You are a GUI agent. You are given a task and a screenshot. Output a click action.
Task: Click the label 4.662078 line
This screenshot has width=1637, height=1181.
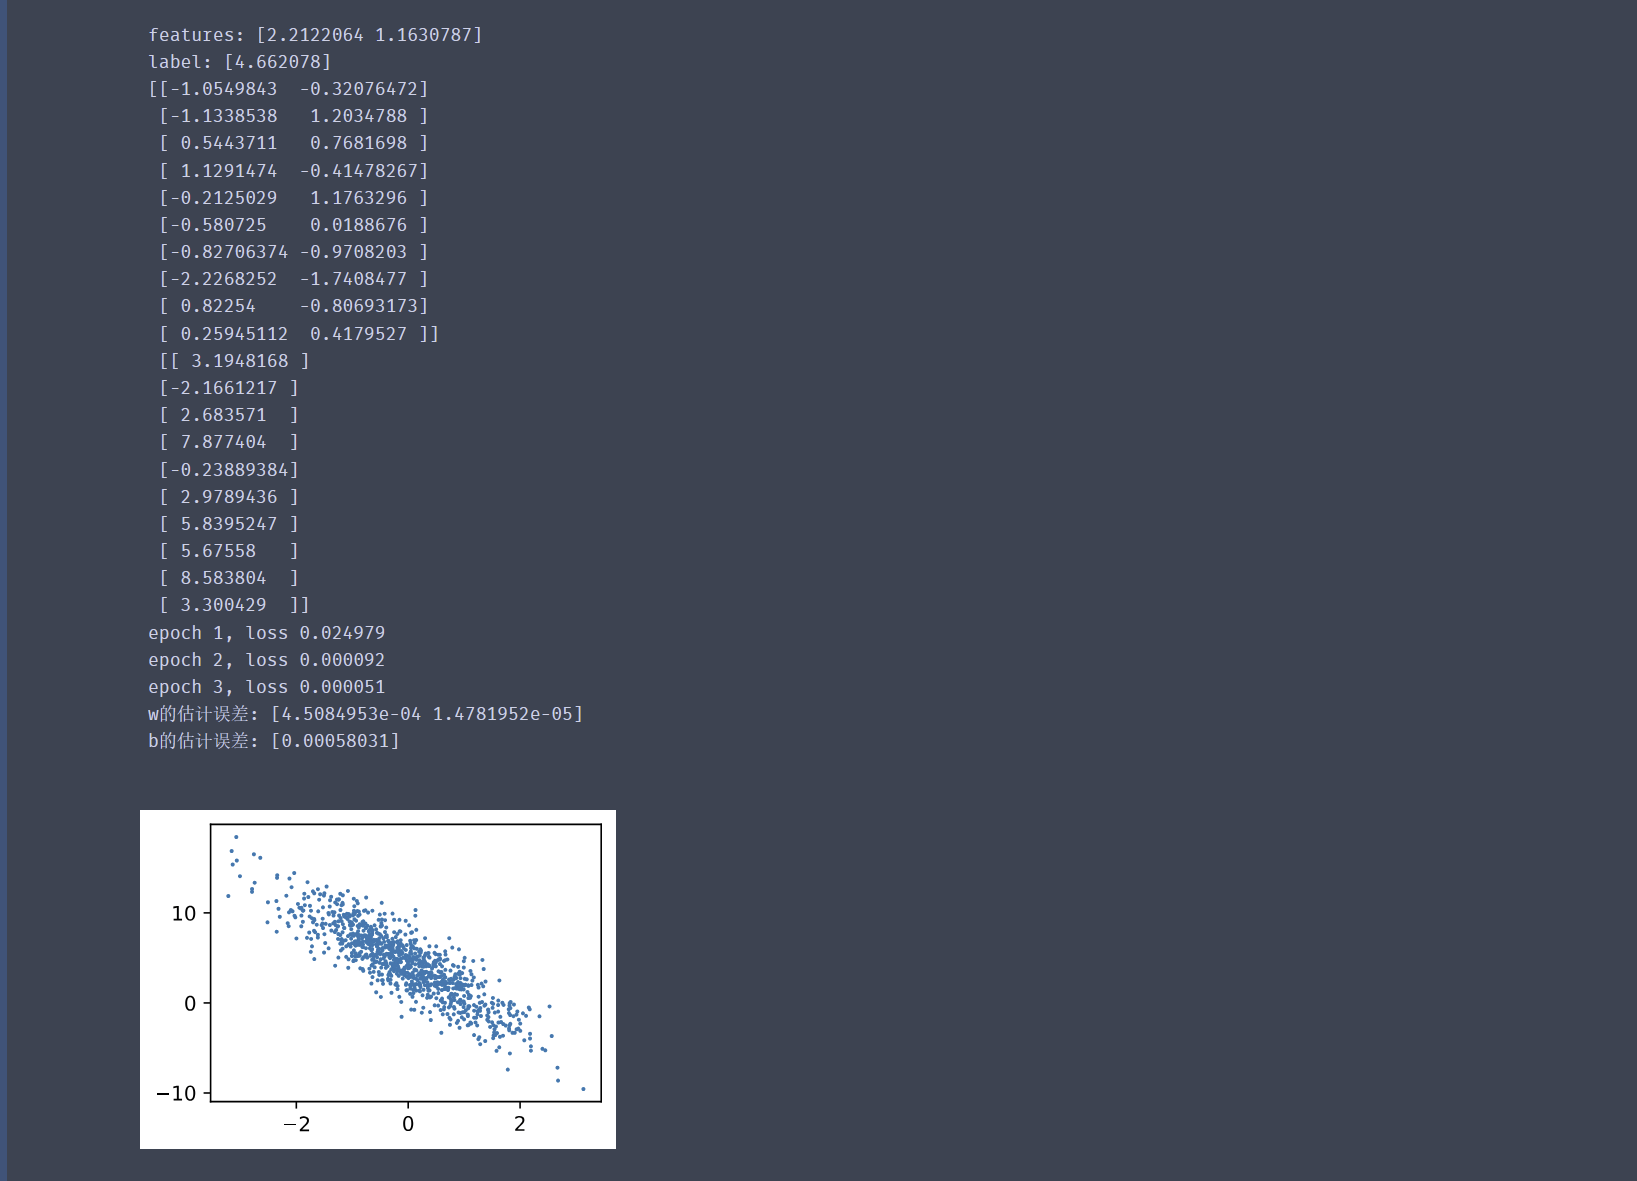239,62
